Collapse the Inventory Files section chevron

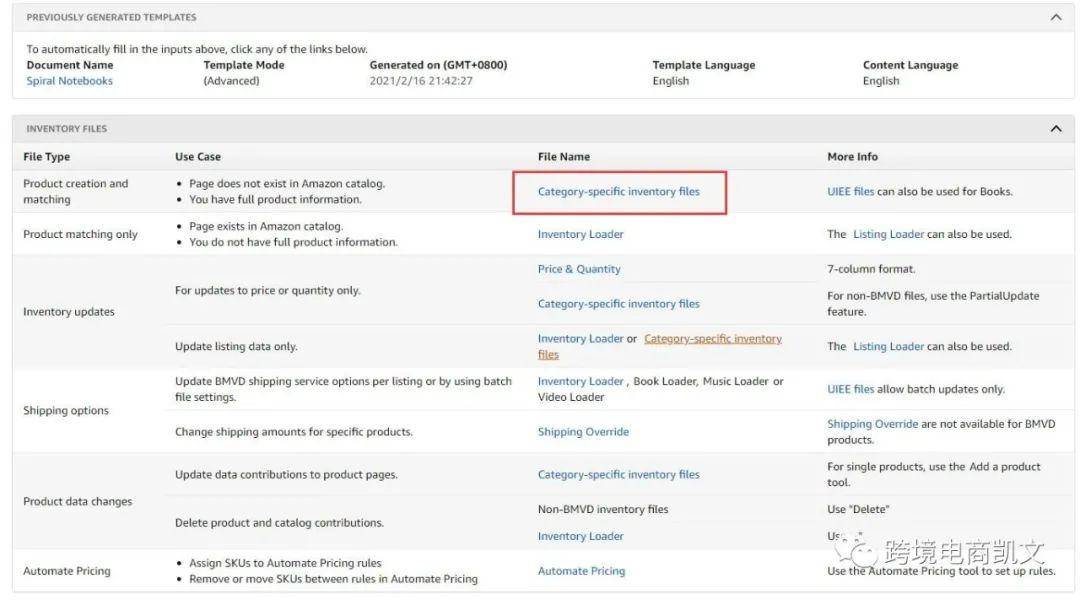tap(1056, 129)
